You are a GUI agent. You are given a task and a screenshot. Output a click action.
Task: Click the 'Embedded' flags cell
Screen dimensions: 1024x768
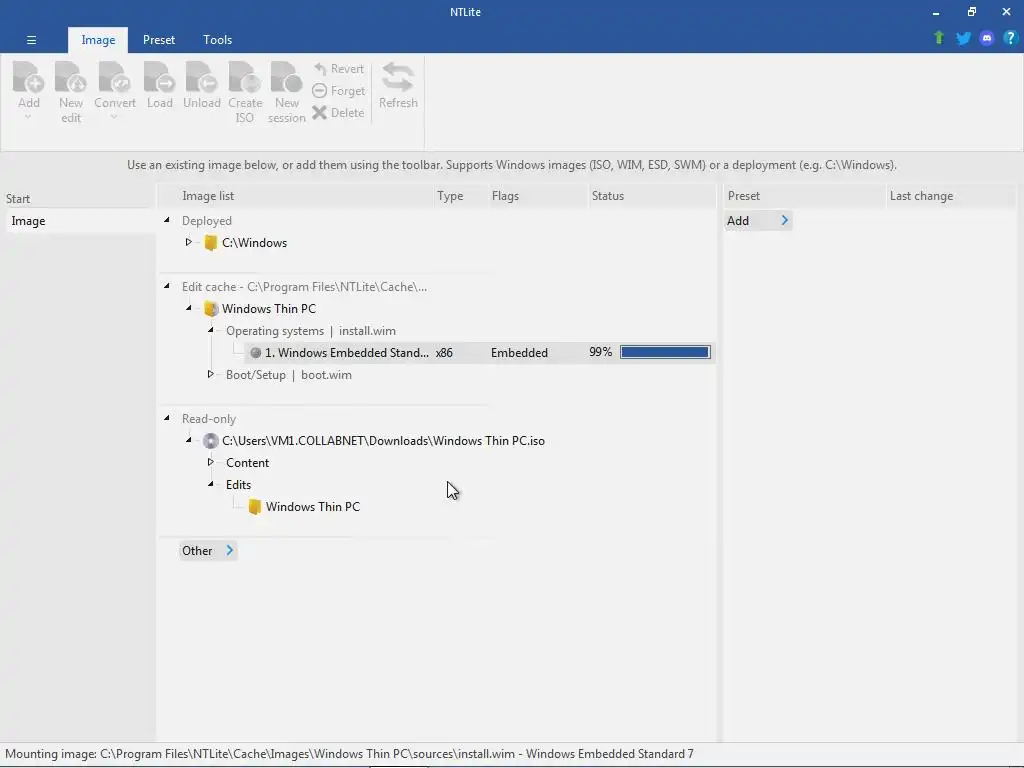tap(519, 353)
